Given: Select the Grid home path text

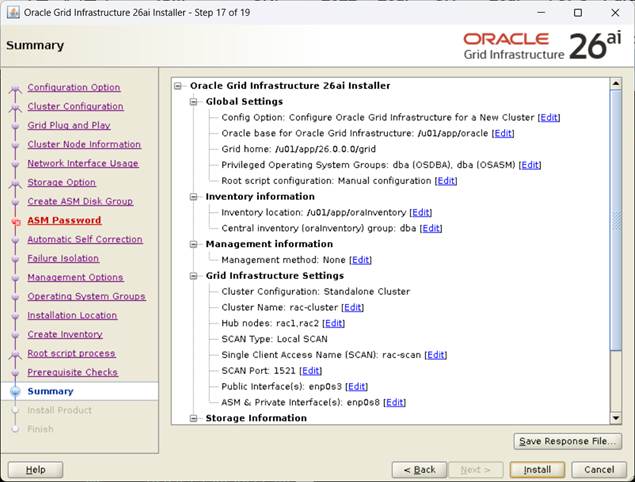Looking at the screenshot, I should coord(326,149).
